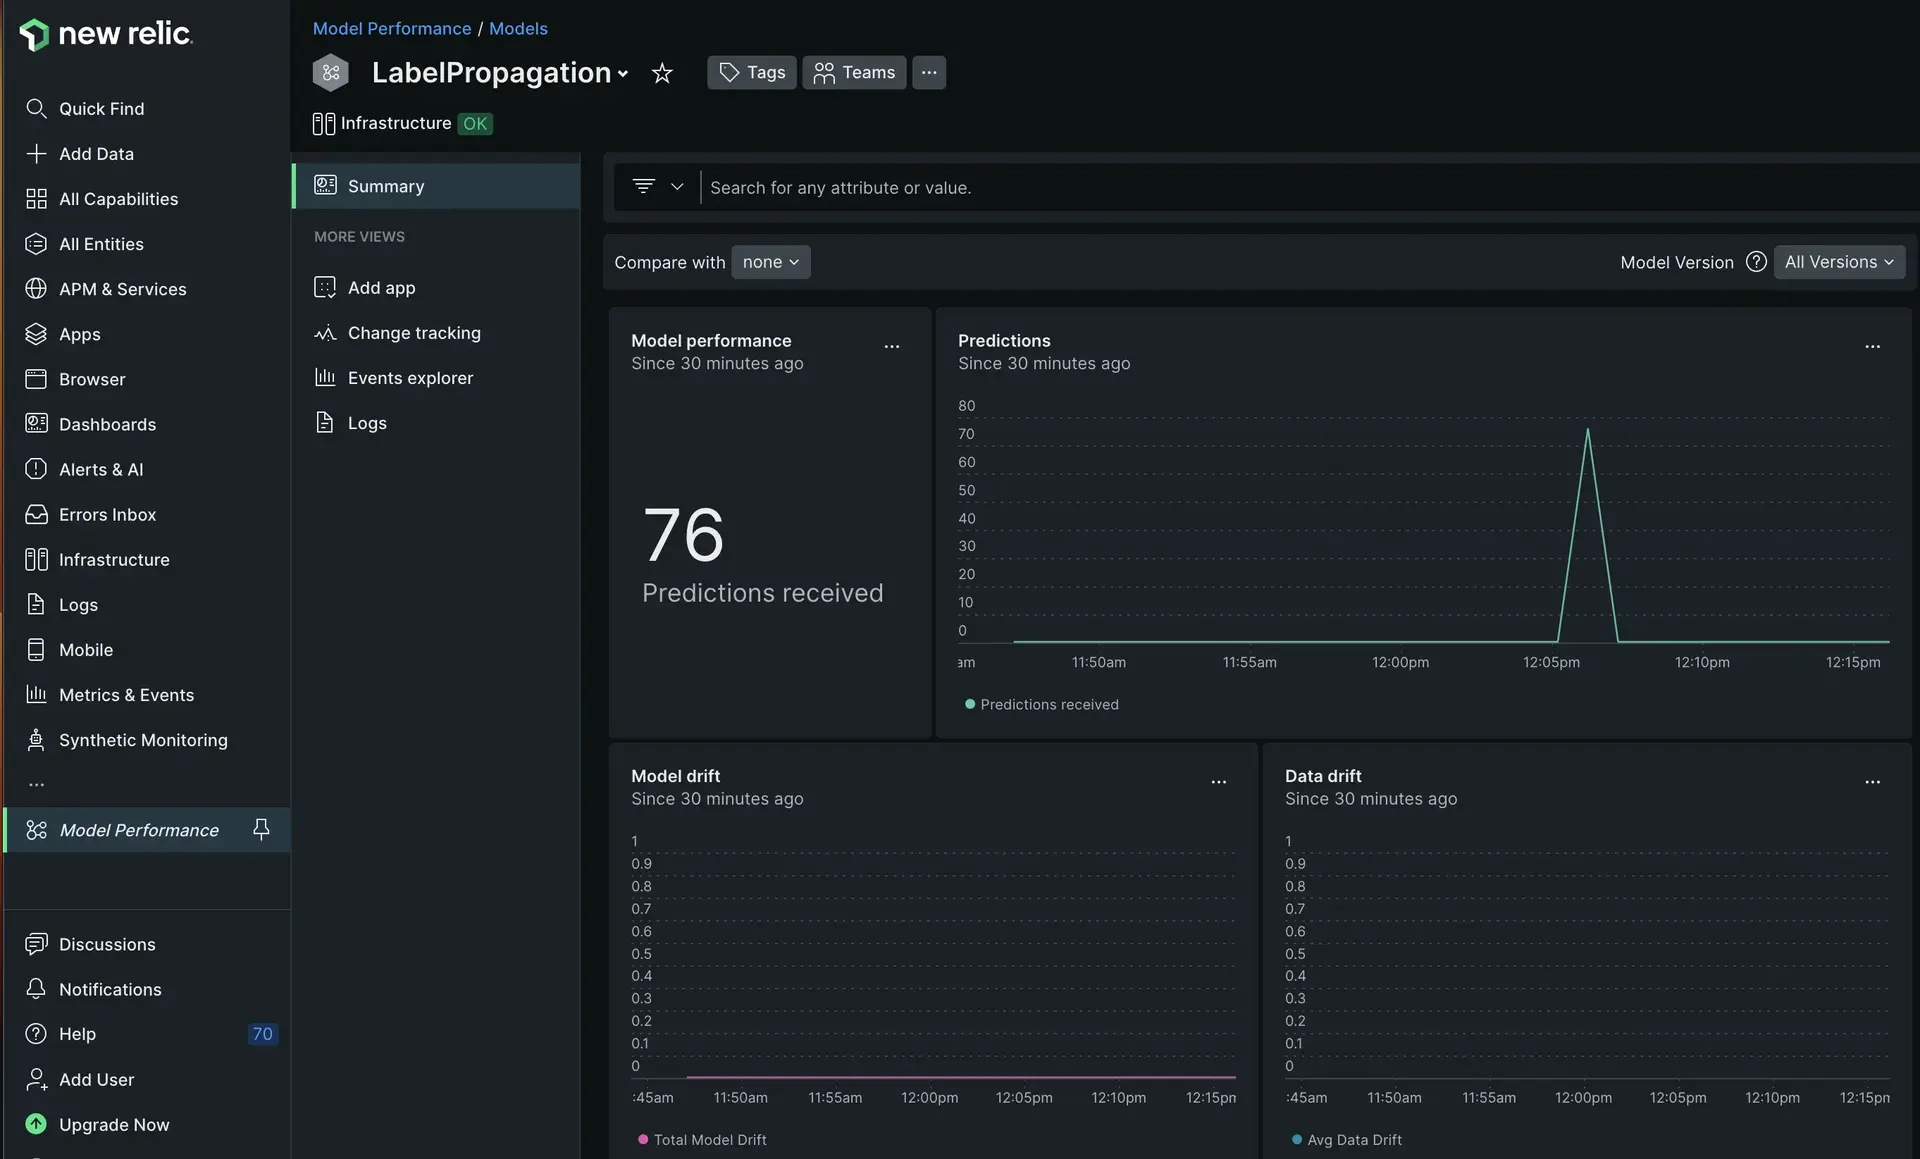Unpin Model Performance from the sidebar
The image size is (1920, 1159).
[x=261, y=829]
